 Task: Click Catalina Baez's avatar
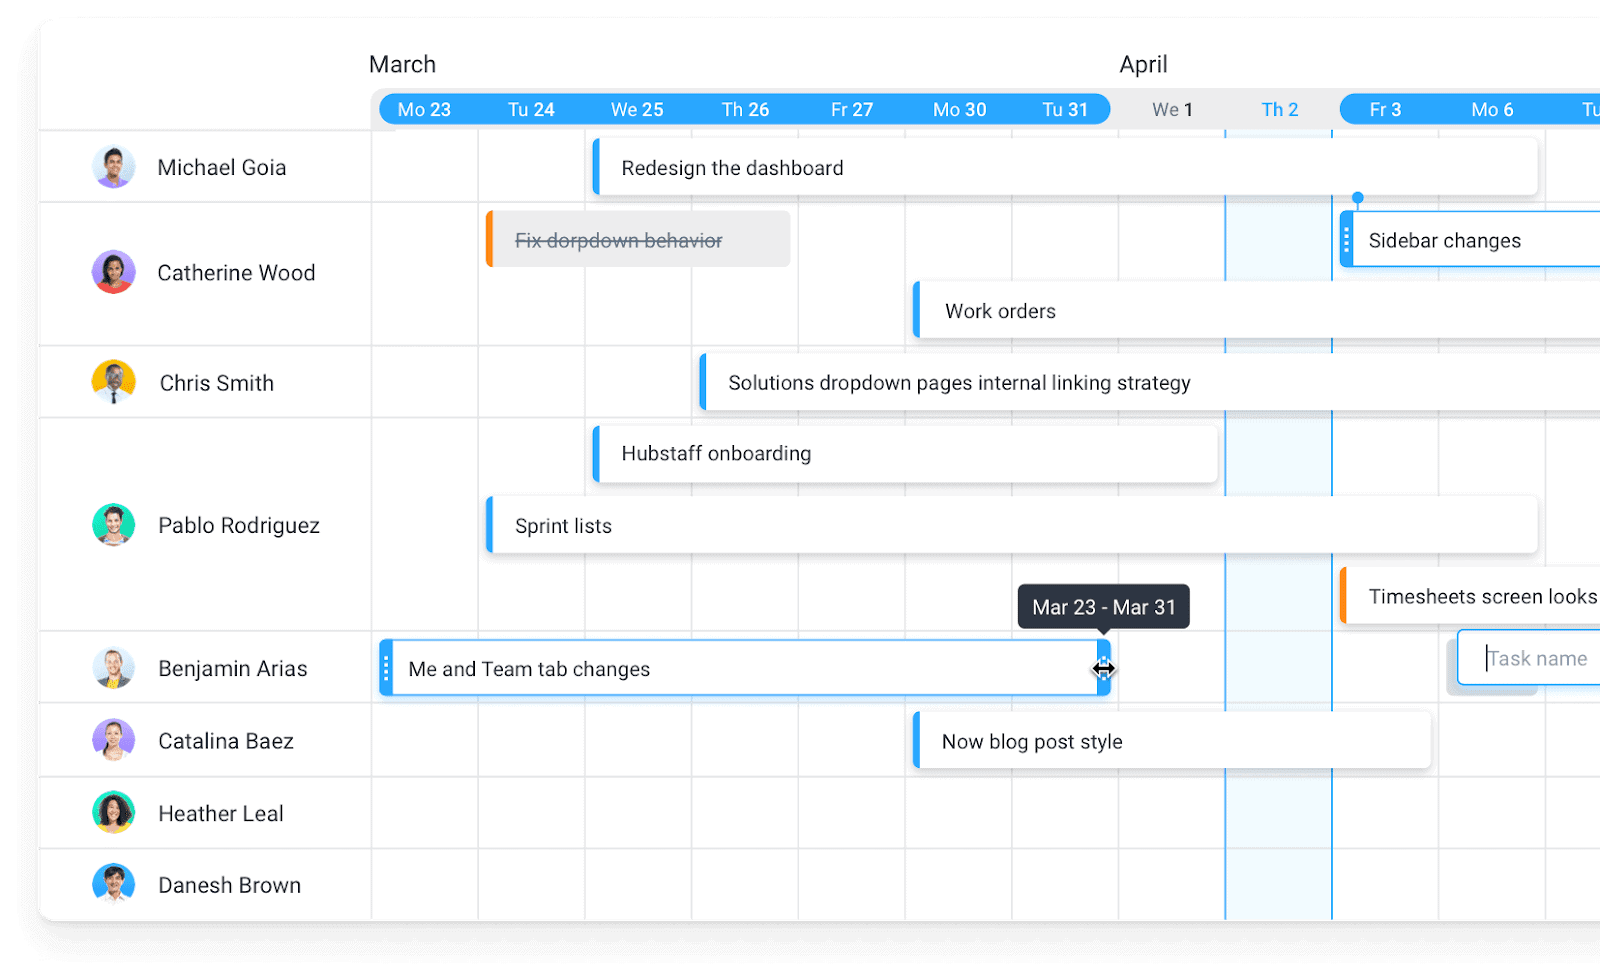(x=114, y=740)
